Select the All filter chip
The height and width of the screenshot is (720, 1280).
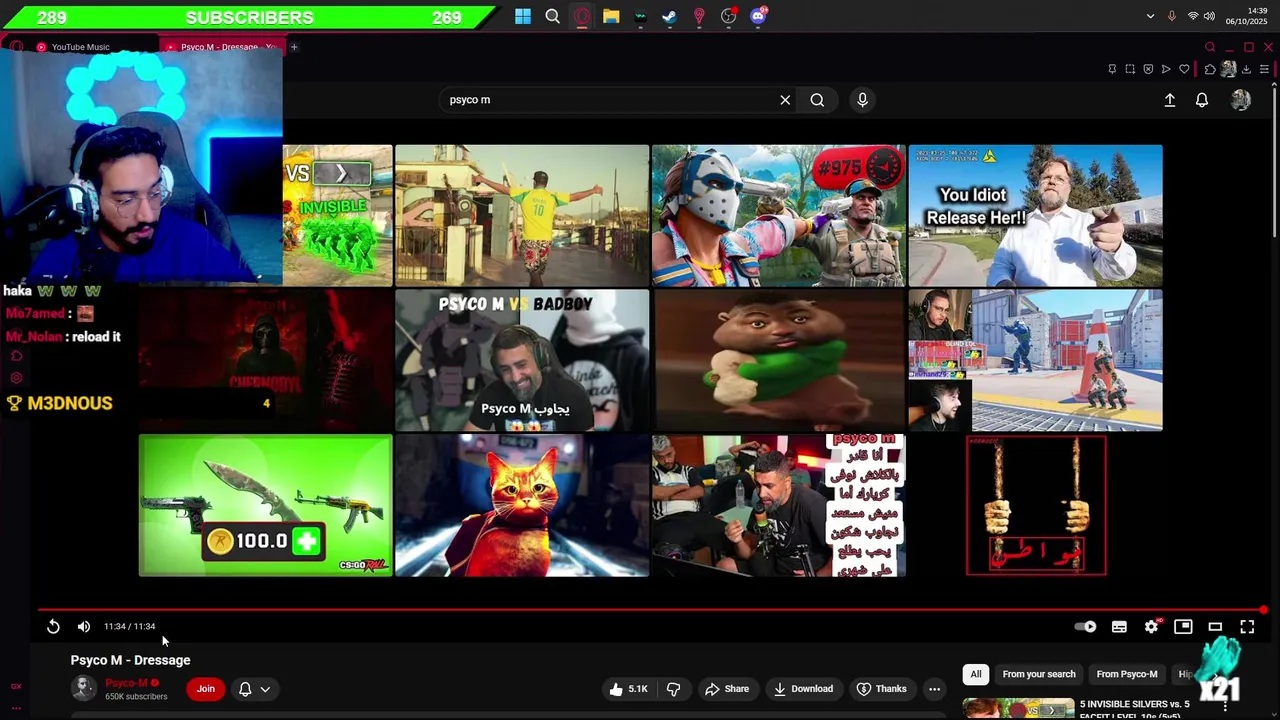point(976,674)
